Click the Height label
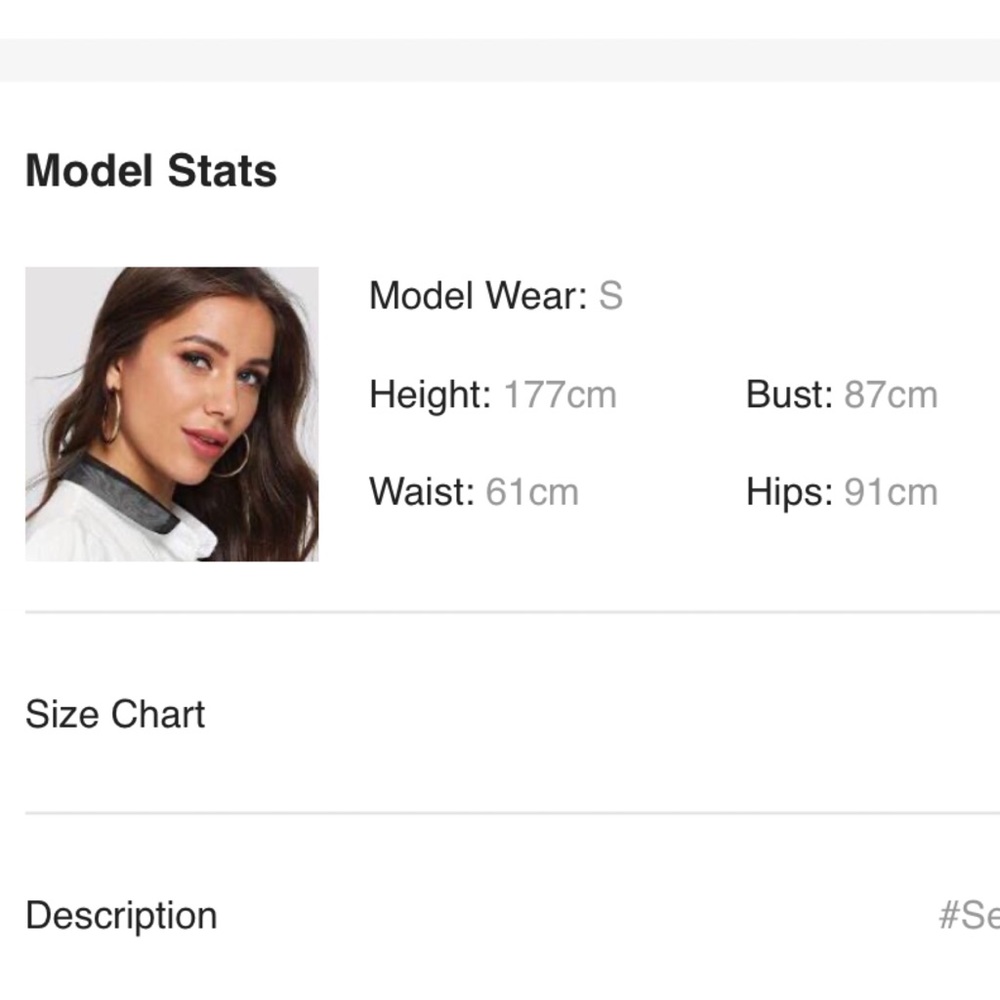This screenshot has width=1000, height=1000. [430, 394]
